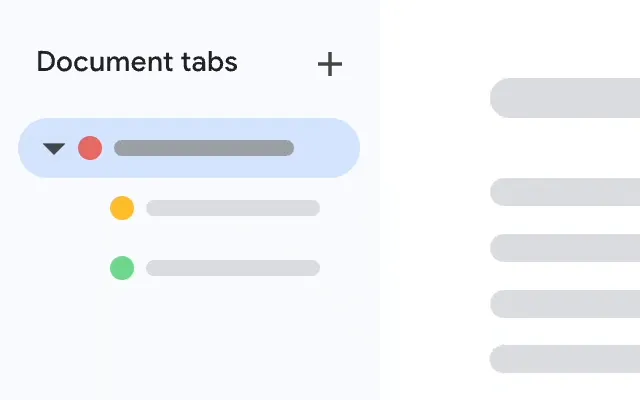Click the second body text line in the document
Viewport: 640px width, 400px height.
point(565,247)
